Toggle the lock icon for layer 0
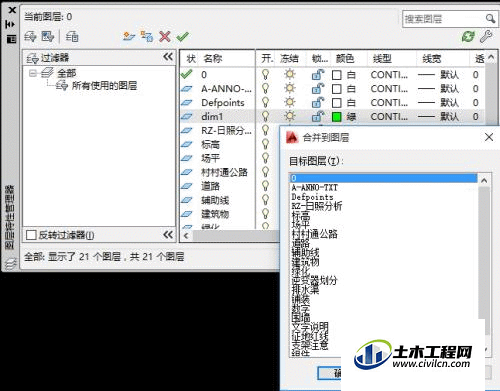 [318, 74]
